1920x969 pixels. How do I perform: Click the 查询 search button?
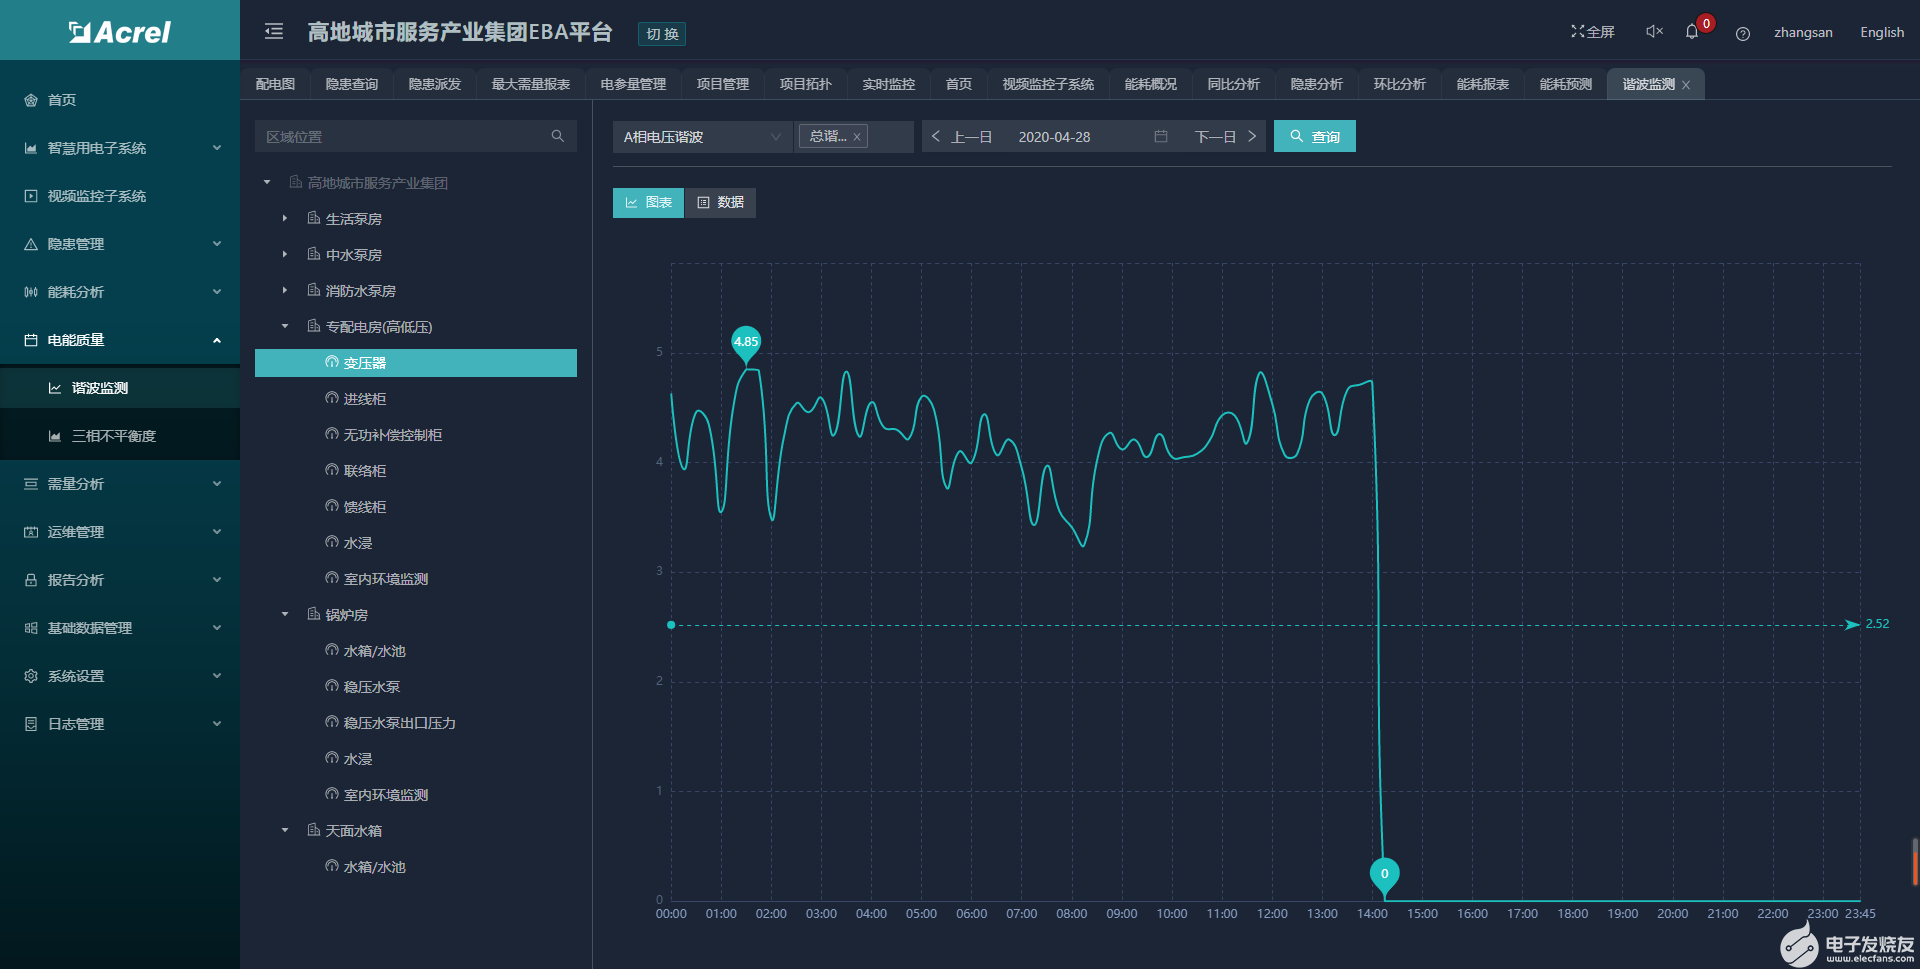(x=1314, y=137)
